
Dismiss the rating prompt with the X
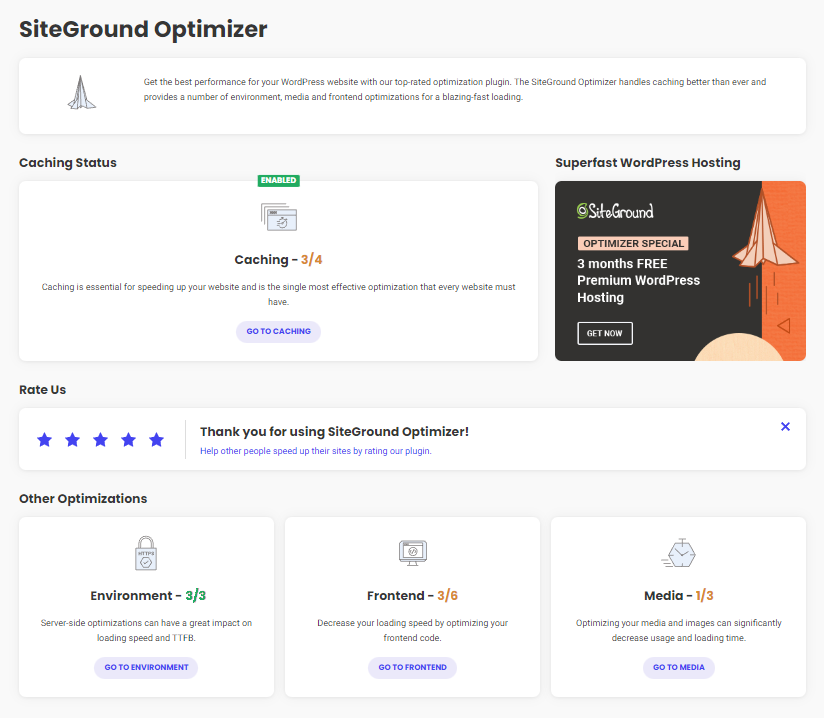point(785,426)
